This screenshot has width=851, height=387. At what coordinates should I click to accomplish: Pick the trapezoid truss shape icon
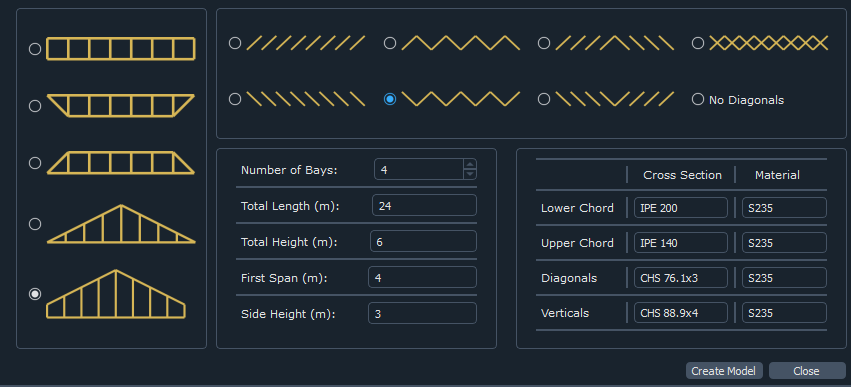(x=120, y=163)
